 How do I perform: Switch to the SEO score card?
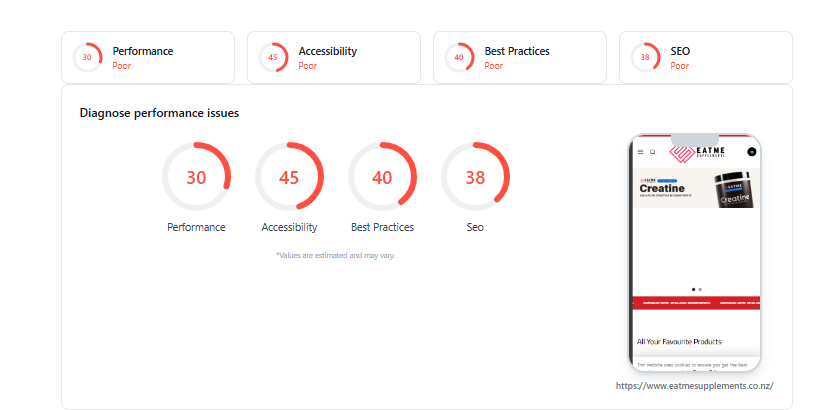(x=706, y=57)
